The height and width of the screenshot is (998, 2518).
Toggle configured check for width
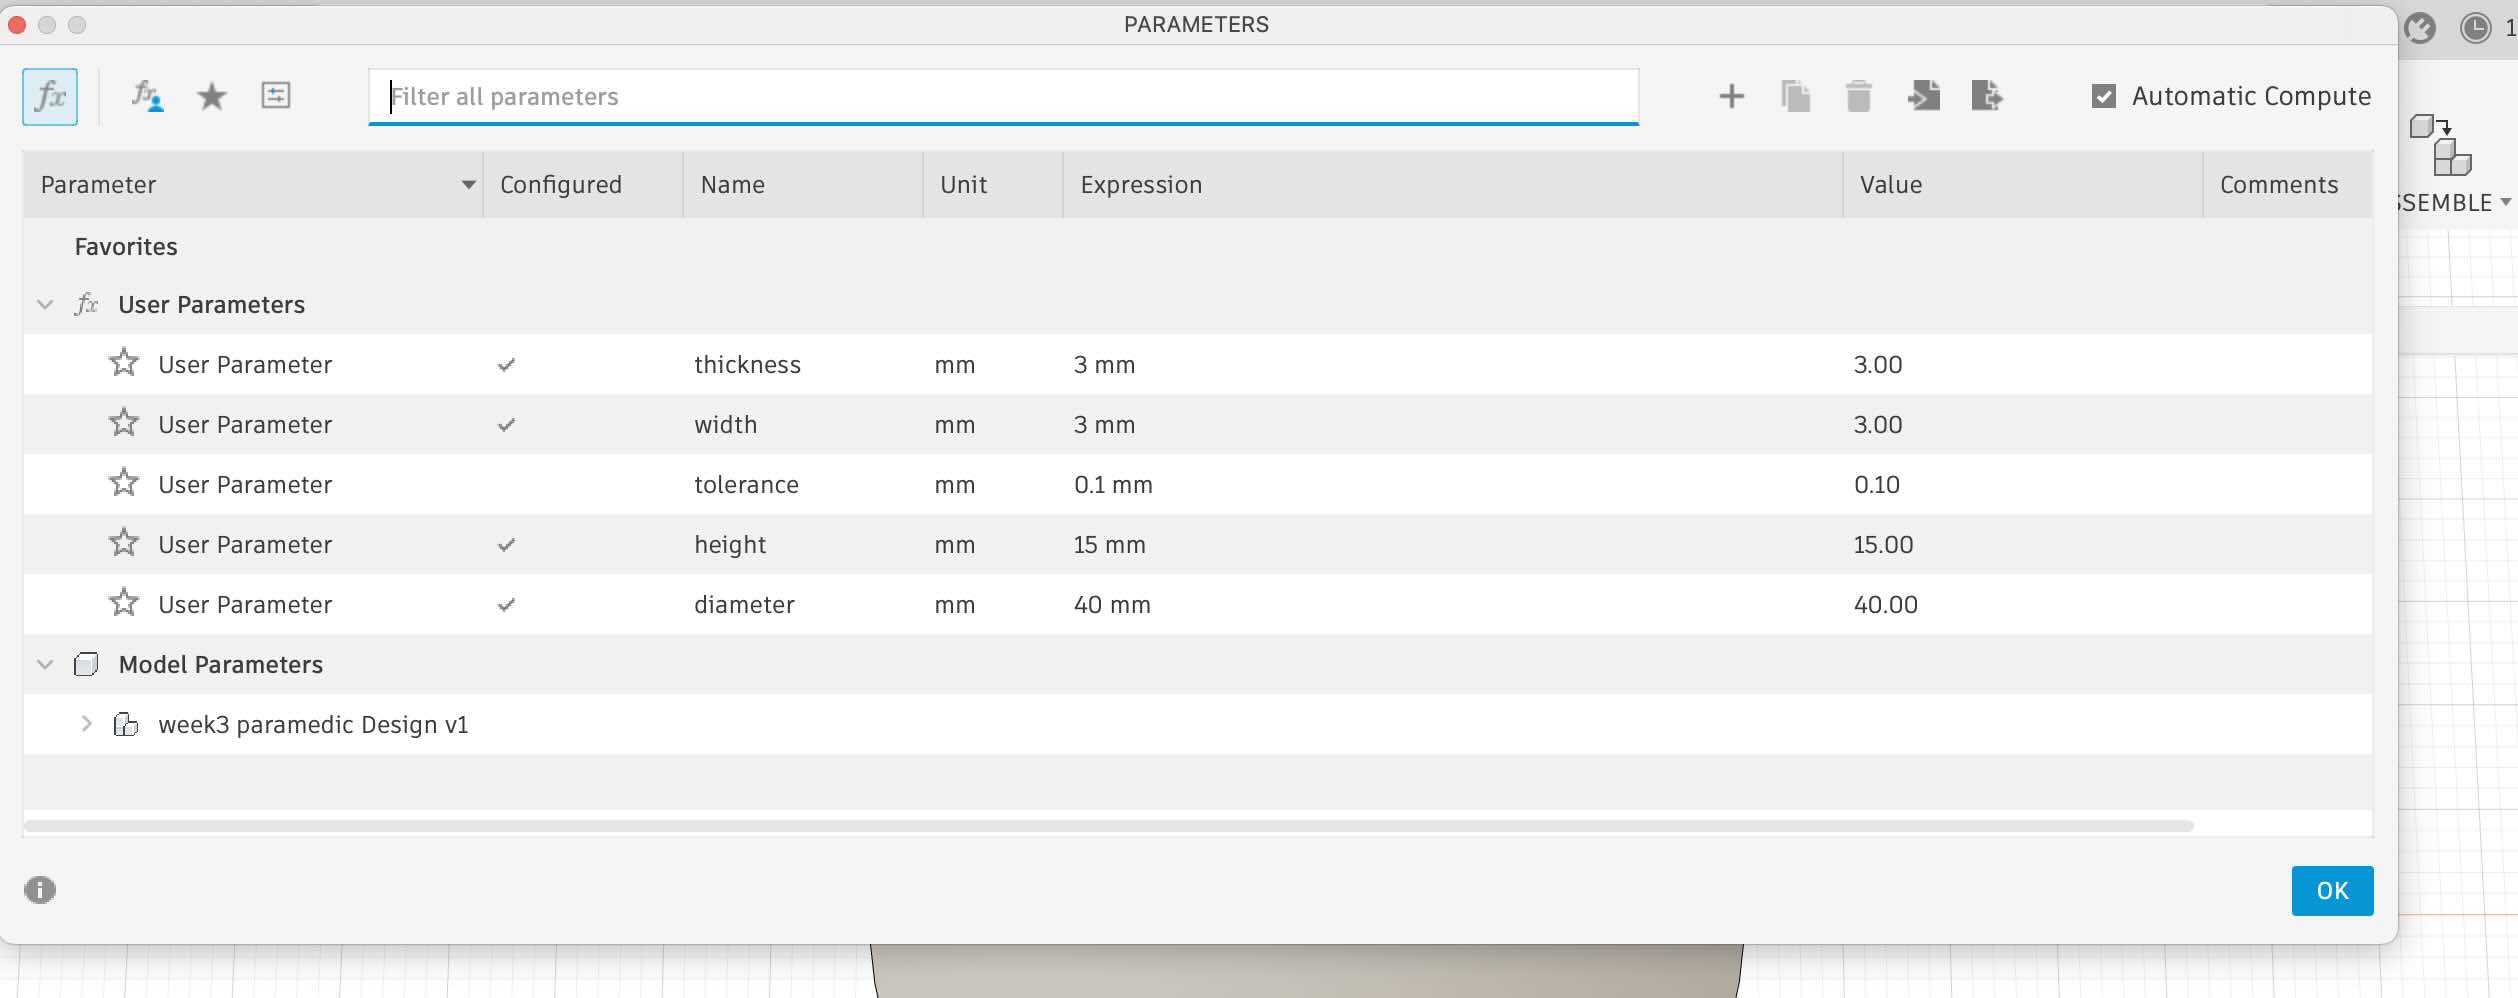[x=506, y=425]
